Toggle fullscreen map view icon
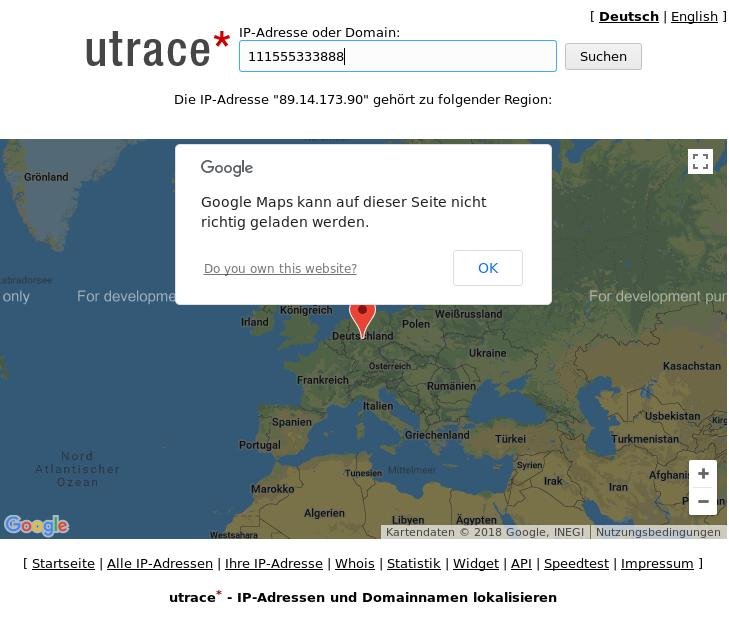The image size is (729, 620). point(700,162)
